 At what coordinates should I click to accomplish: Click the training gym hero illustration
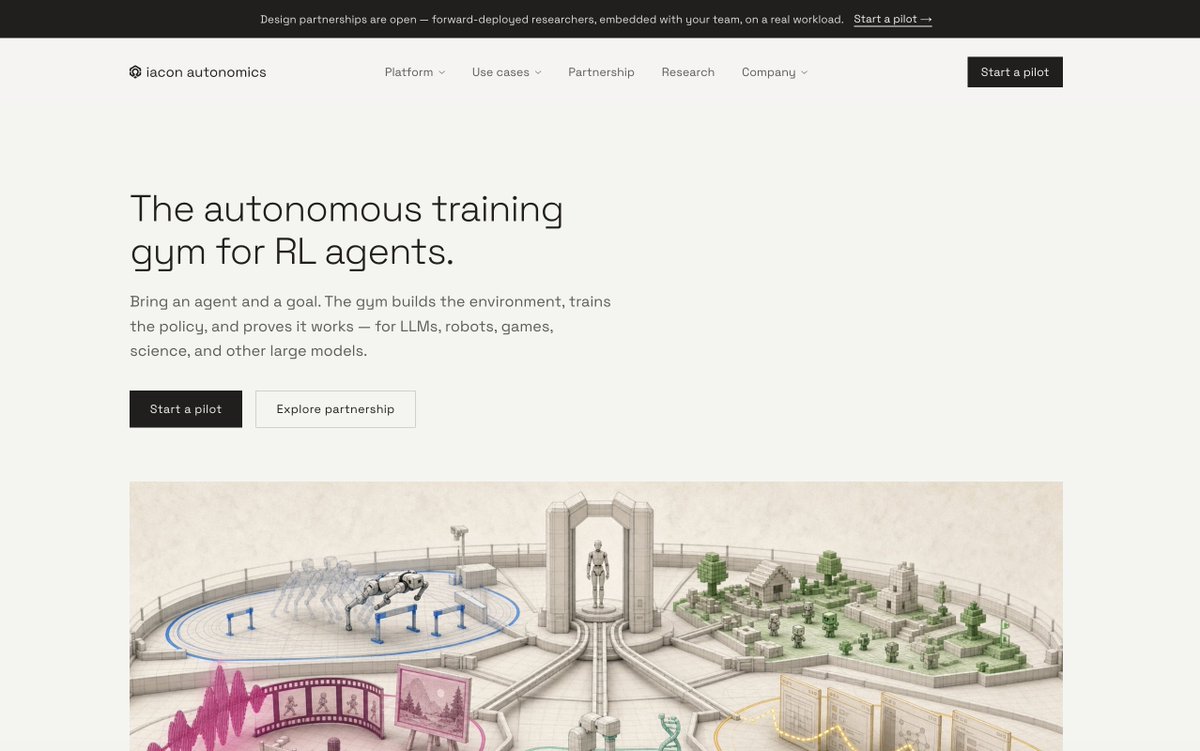596,616
